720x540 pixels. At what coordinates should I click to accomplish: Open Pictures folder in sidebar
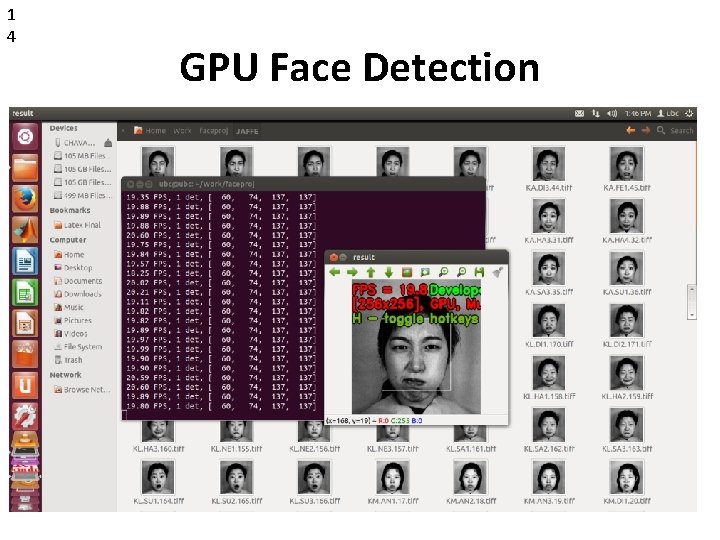tap(73, 321)
